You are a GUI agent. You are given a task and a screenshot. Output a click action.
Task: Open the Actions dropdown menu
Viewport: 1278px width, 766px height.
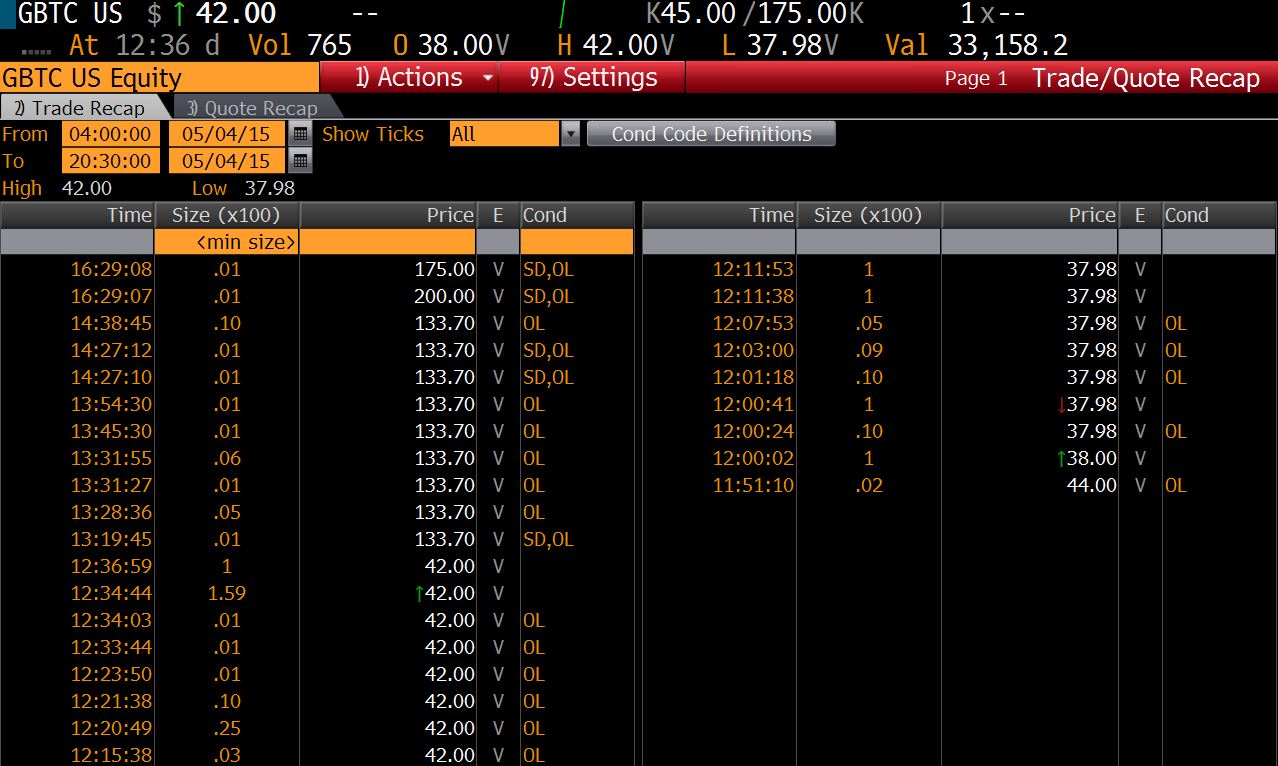point(408,77)
